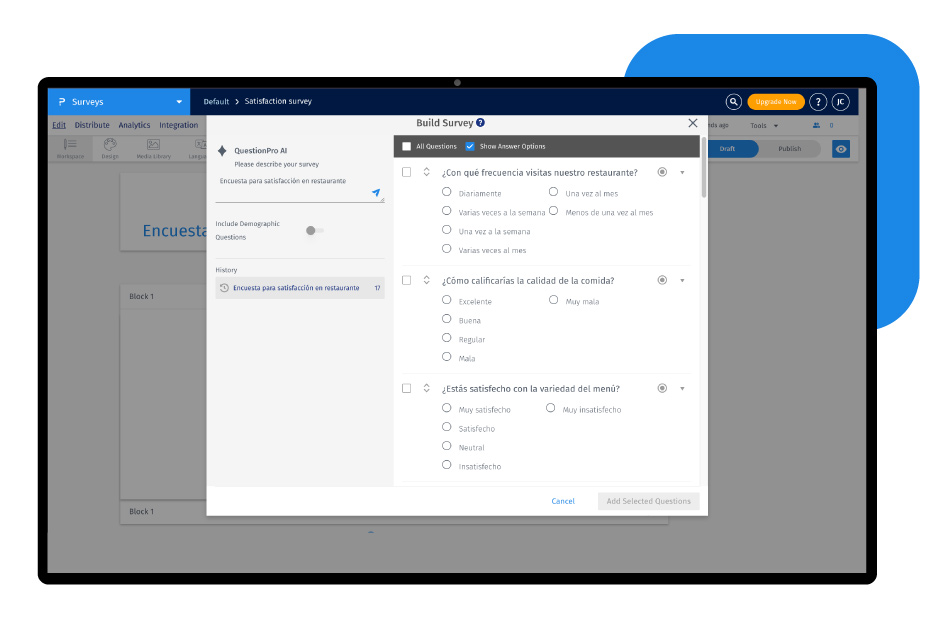Select the Buena radio option
Viewport: 941px width, 626px height.
(446, 319)
